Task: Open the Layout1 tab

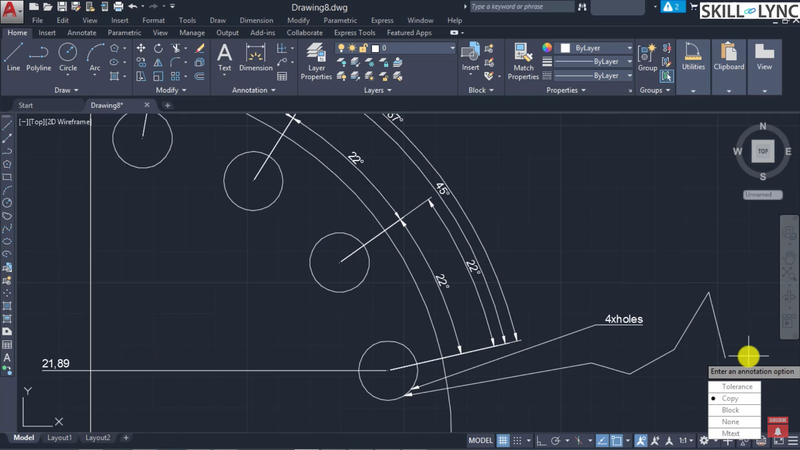Action: (x=60, y=438)
